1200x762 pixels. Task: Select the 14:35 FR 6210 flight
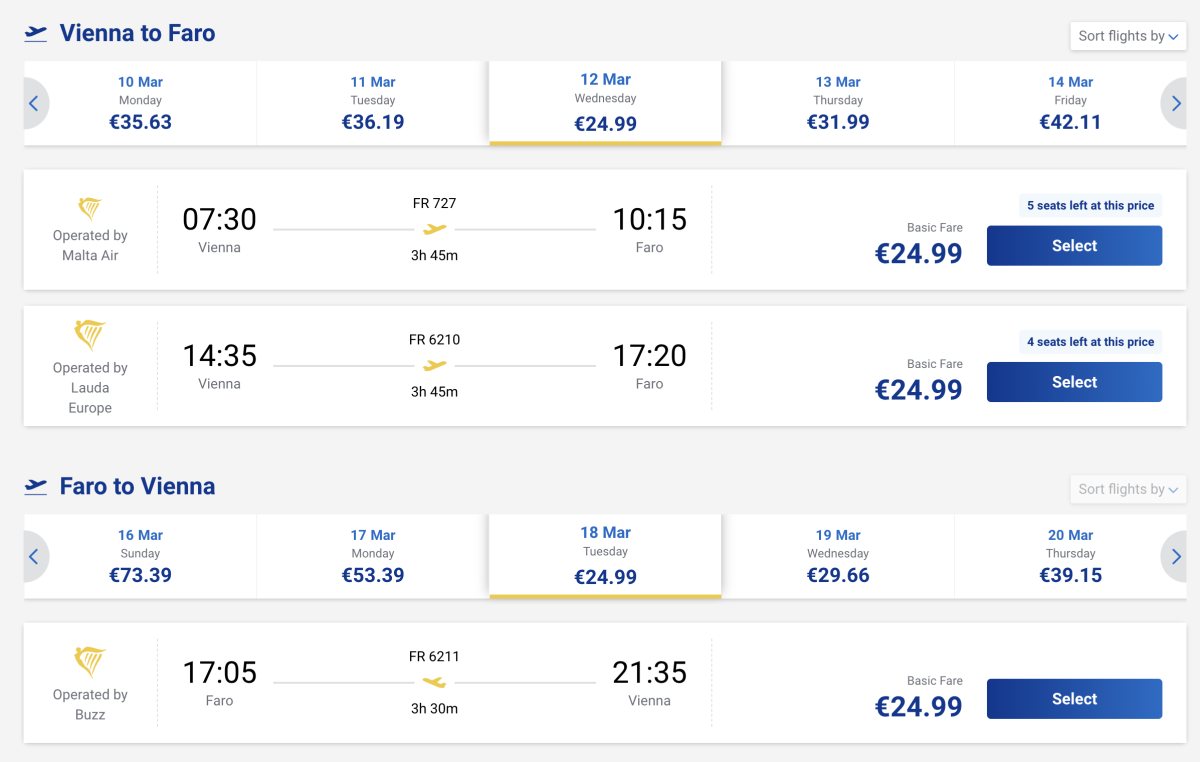tap(1074, 382)
